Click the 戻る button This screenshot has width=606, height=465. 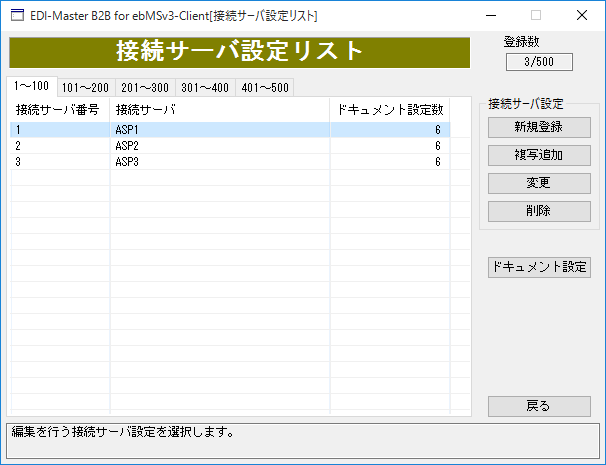538,405
